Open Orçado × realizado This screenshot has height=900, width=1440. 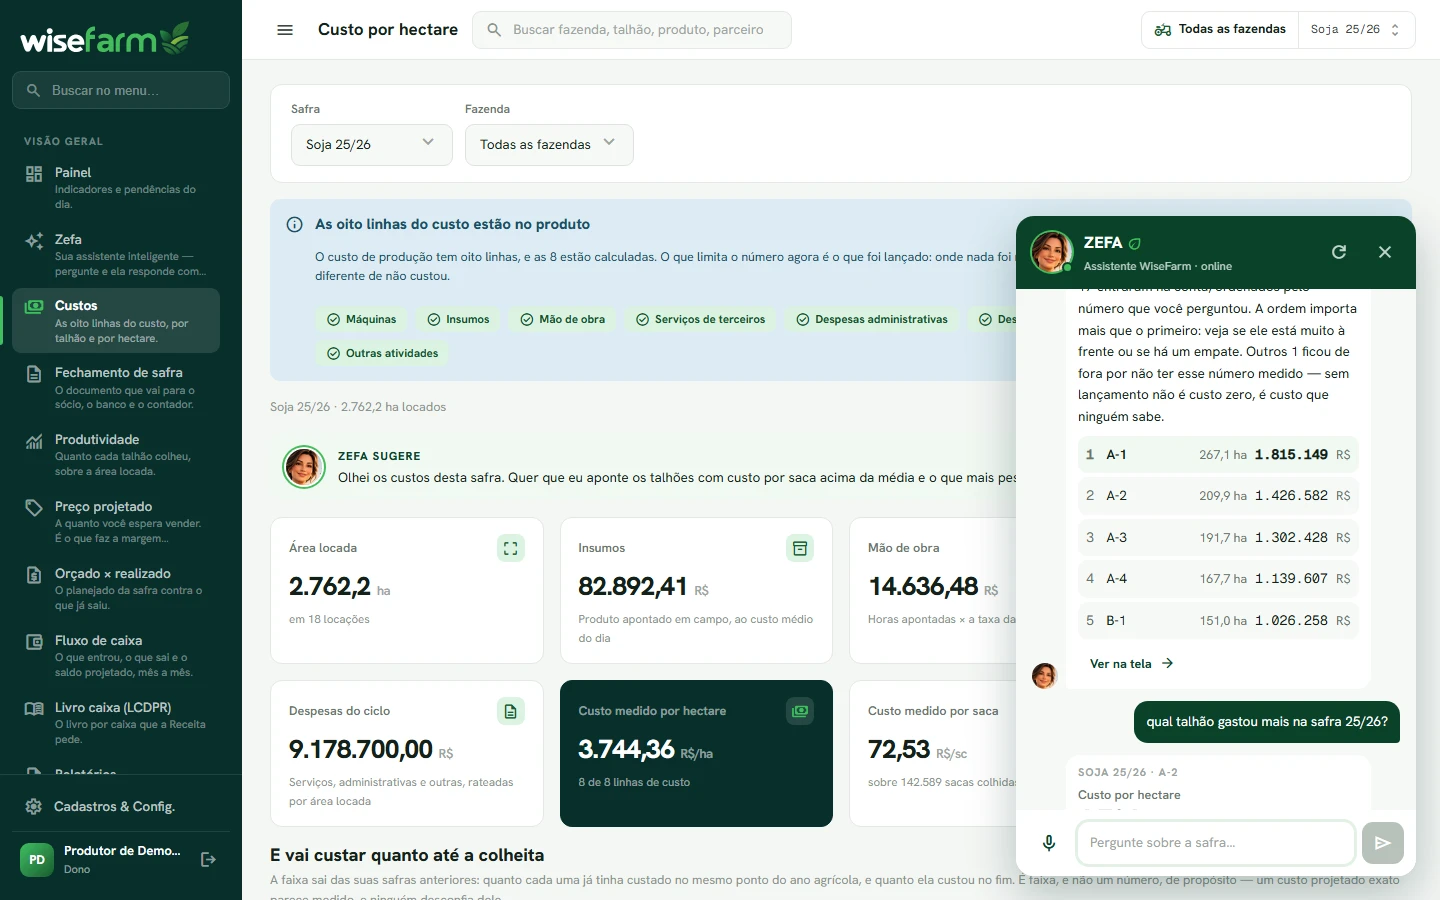[x=116, y=589]
